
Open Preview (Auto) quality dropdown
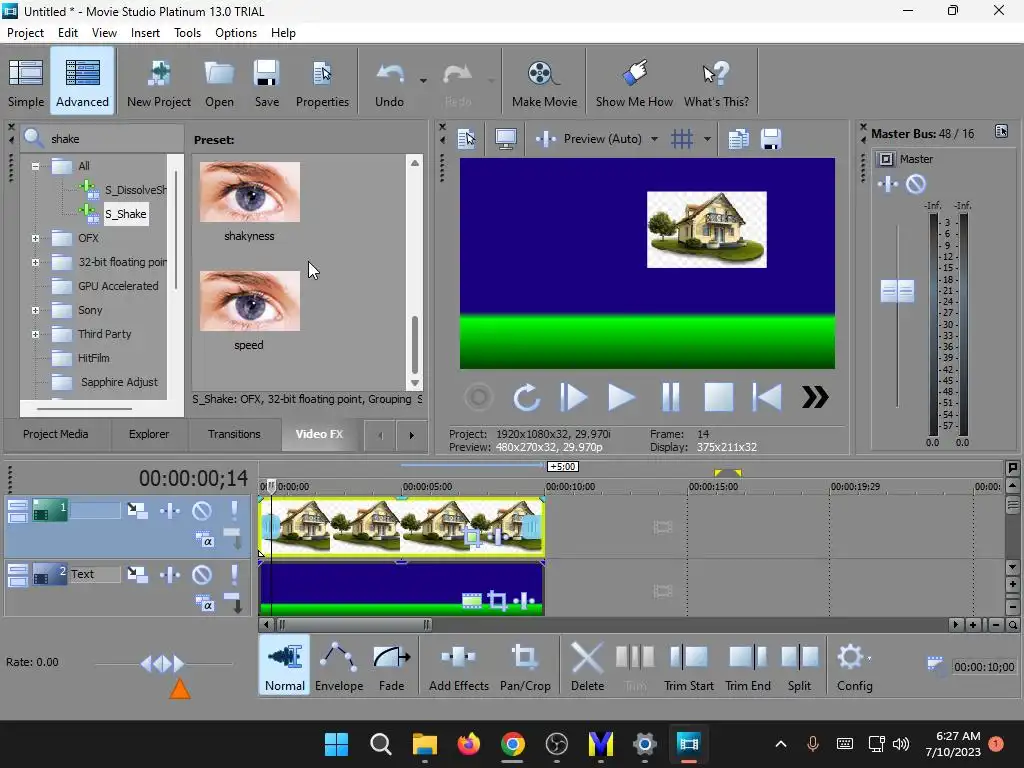654,138
